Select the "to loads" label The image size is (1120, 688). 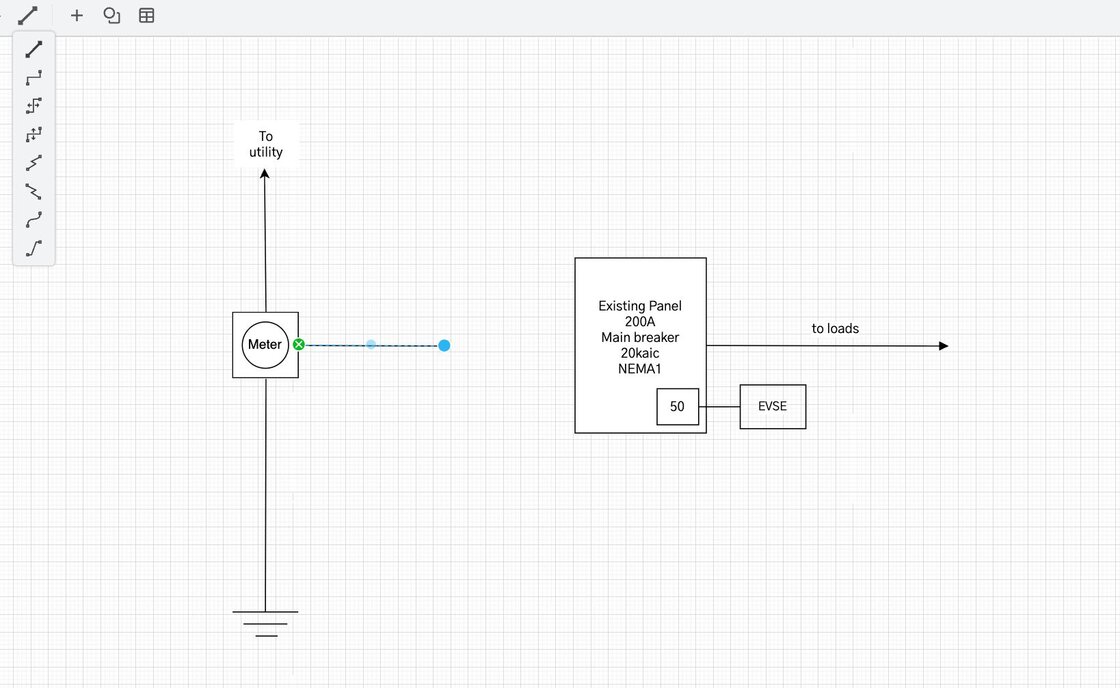point(835,328)
